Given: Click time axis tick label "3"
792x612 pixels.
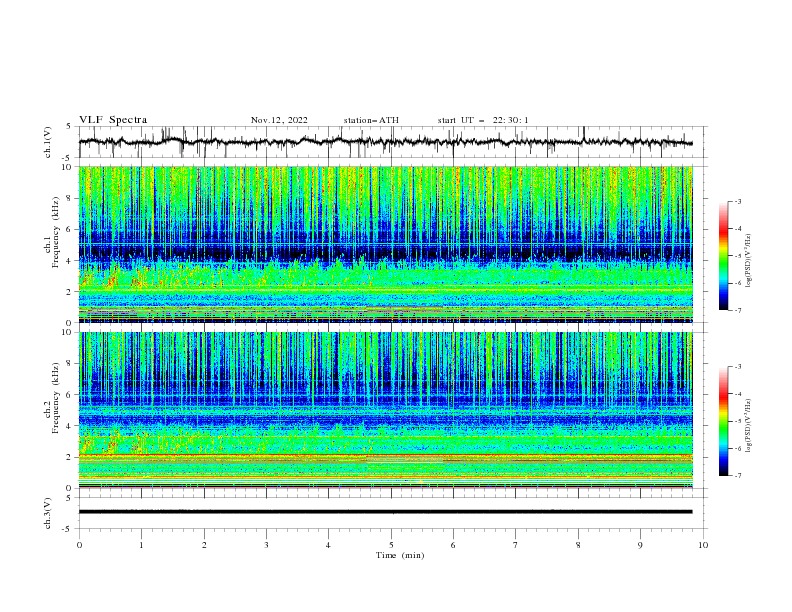Looking at the screenshot, I should coord(266,545).
